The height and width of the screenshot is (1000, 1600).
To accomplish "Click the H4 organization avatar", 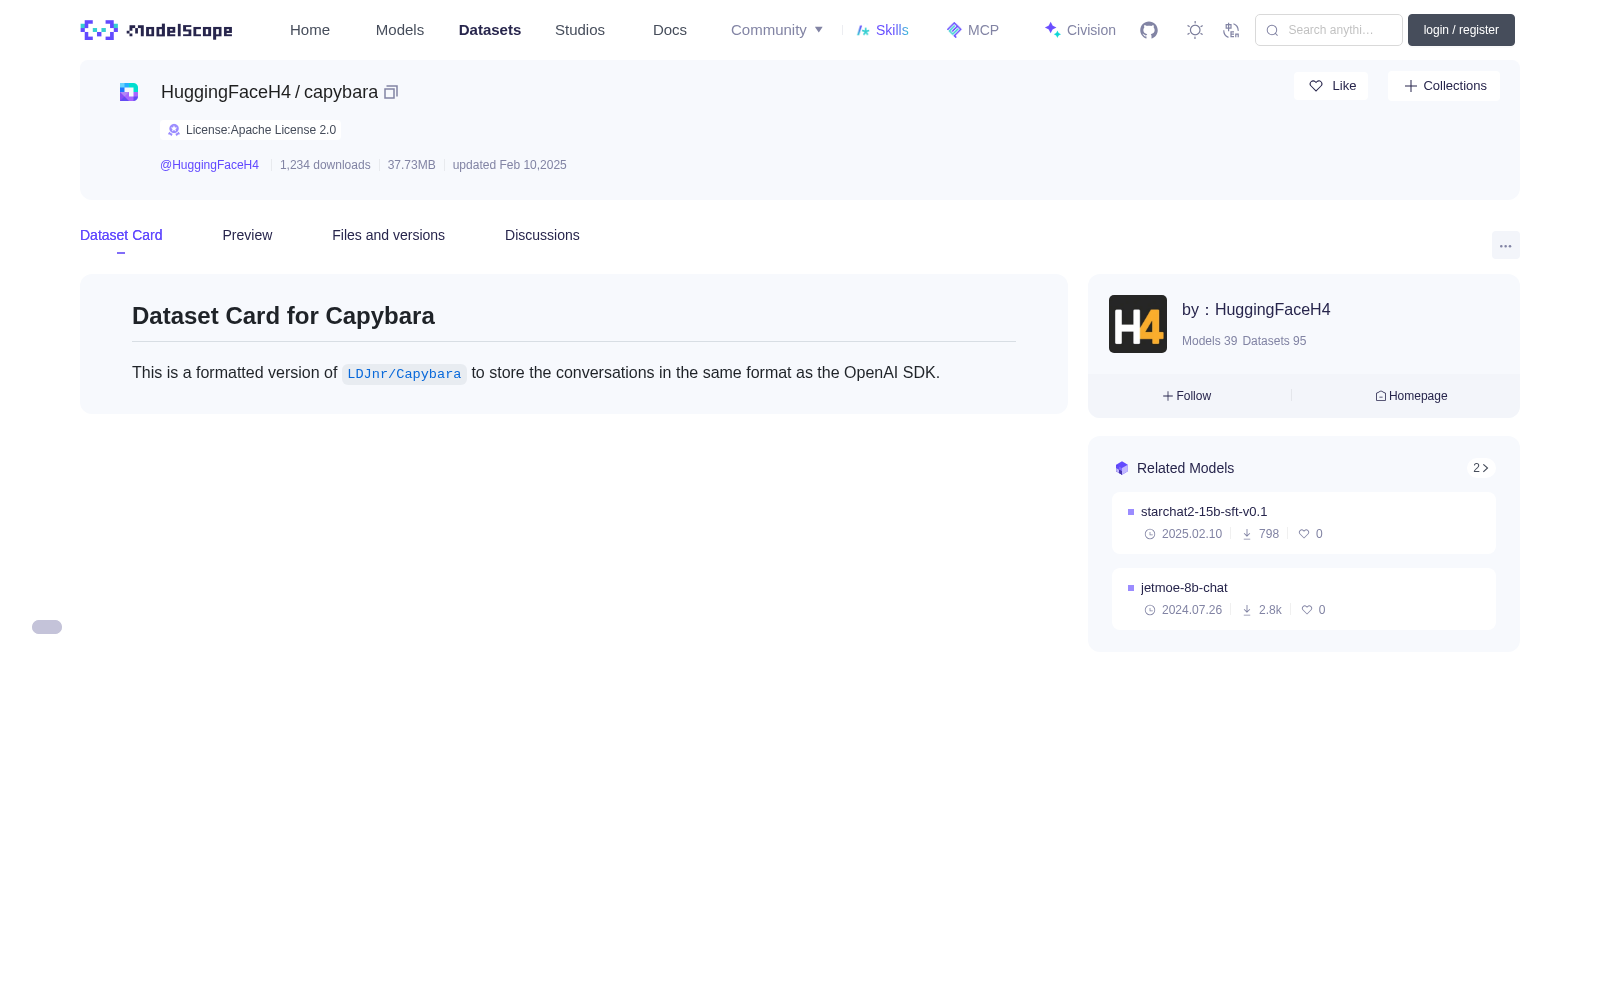I will pyautogui.click(x=1138, y=324).
